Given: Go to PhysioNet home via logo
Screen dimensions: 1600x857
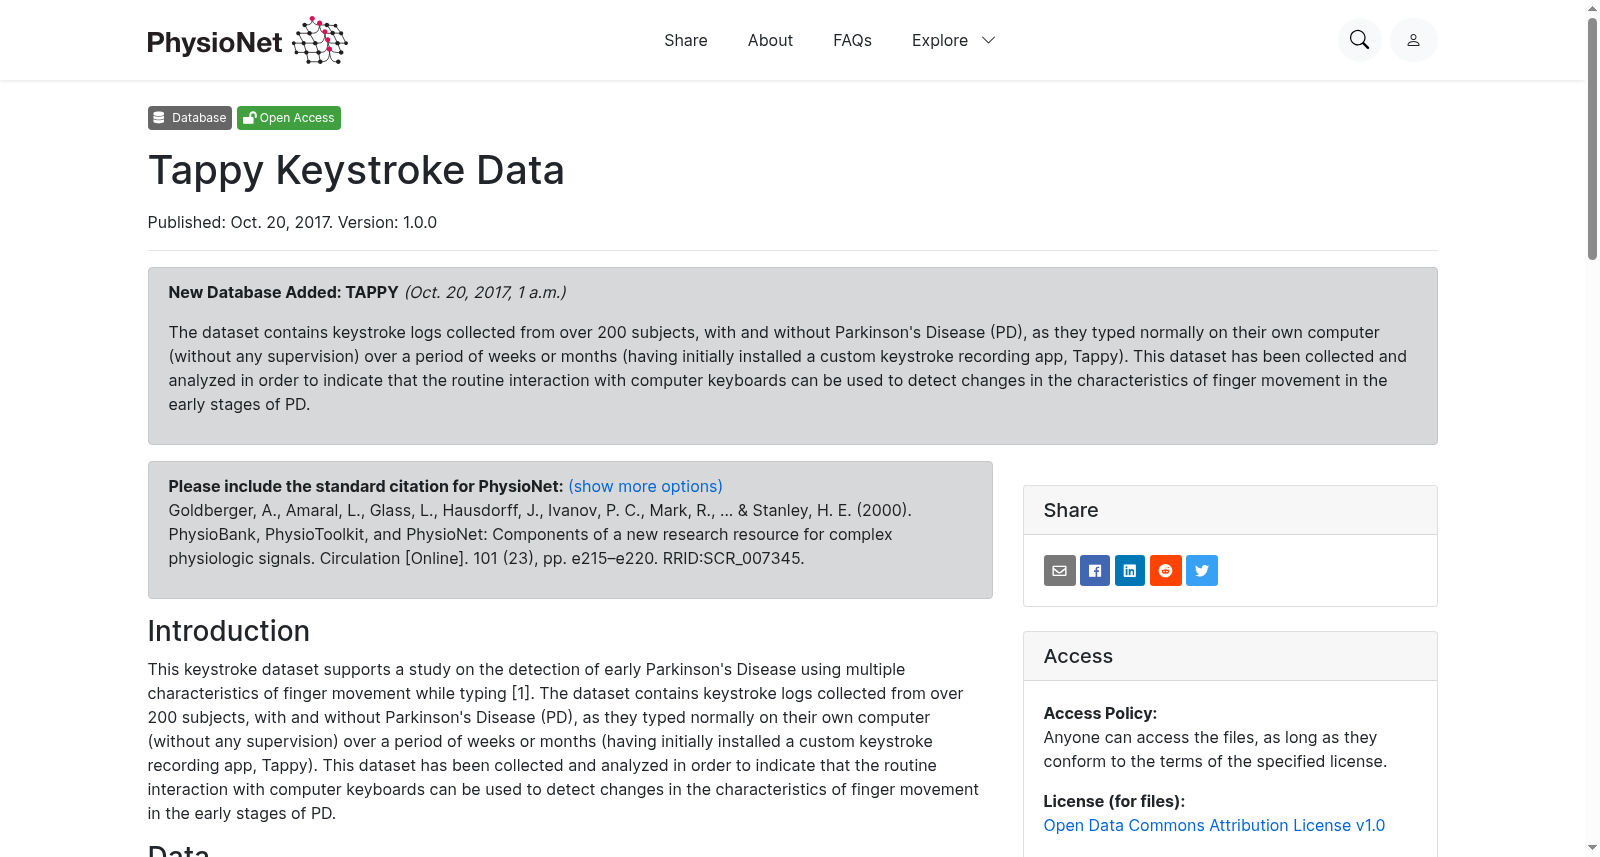Looking at the screenshot, I should pyautogui.click(x=247, y=40).
